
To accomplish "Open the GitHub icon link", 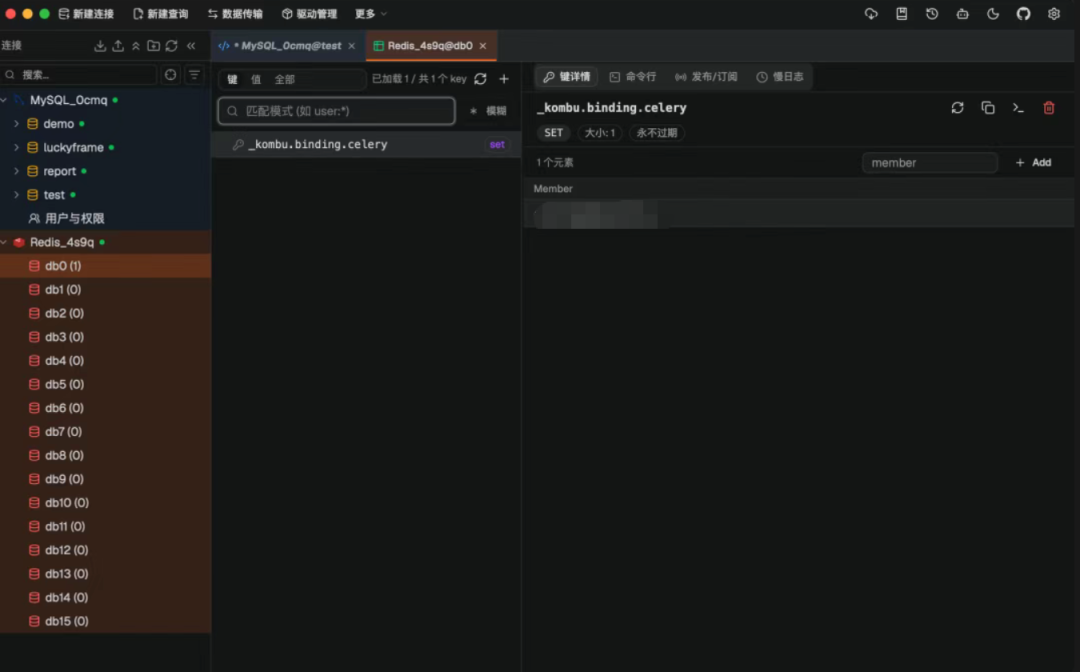I will click(x=1024, y=14).
